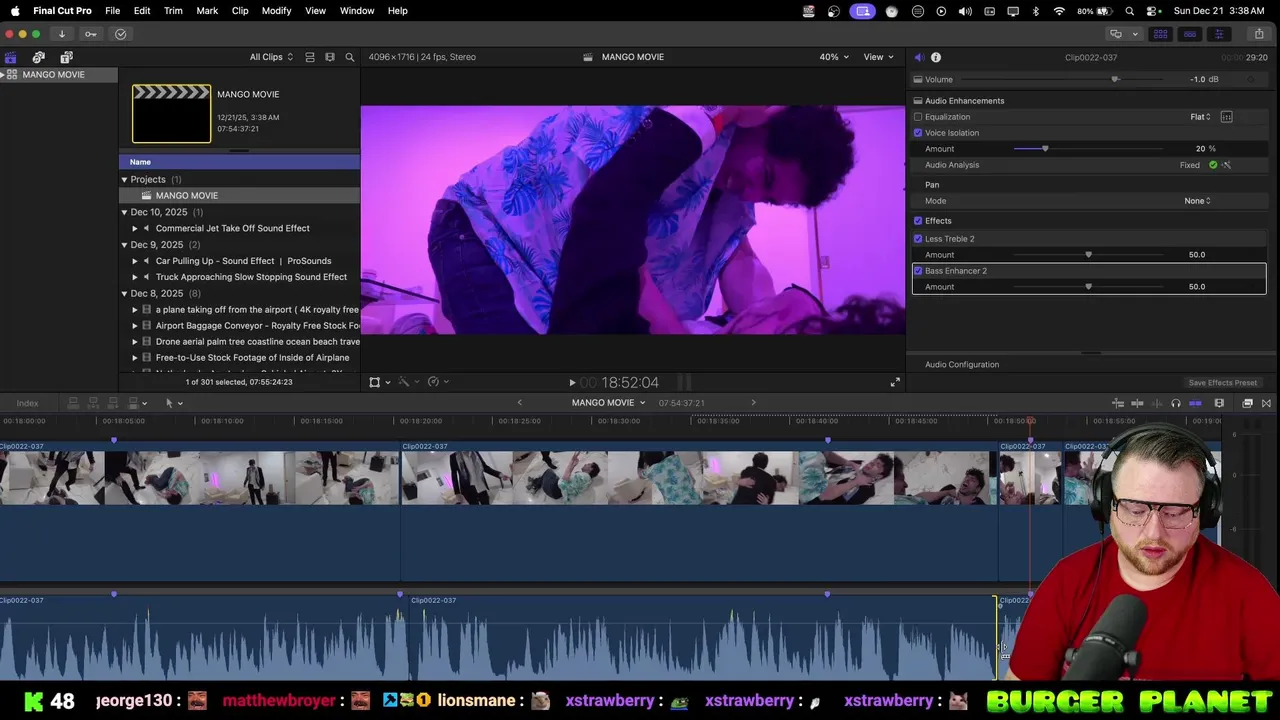The image size is (1280, 720).
Task: Toggle the Audio Enhancements checkbox
Action: [918, 101]
